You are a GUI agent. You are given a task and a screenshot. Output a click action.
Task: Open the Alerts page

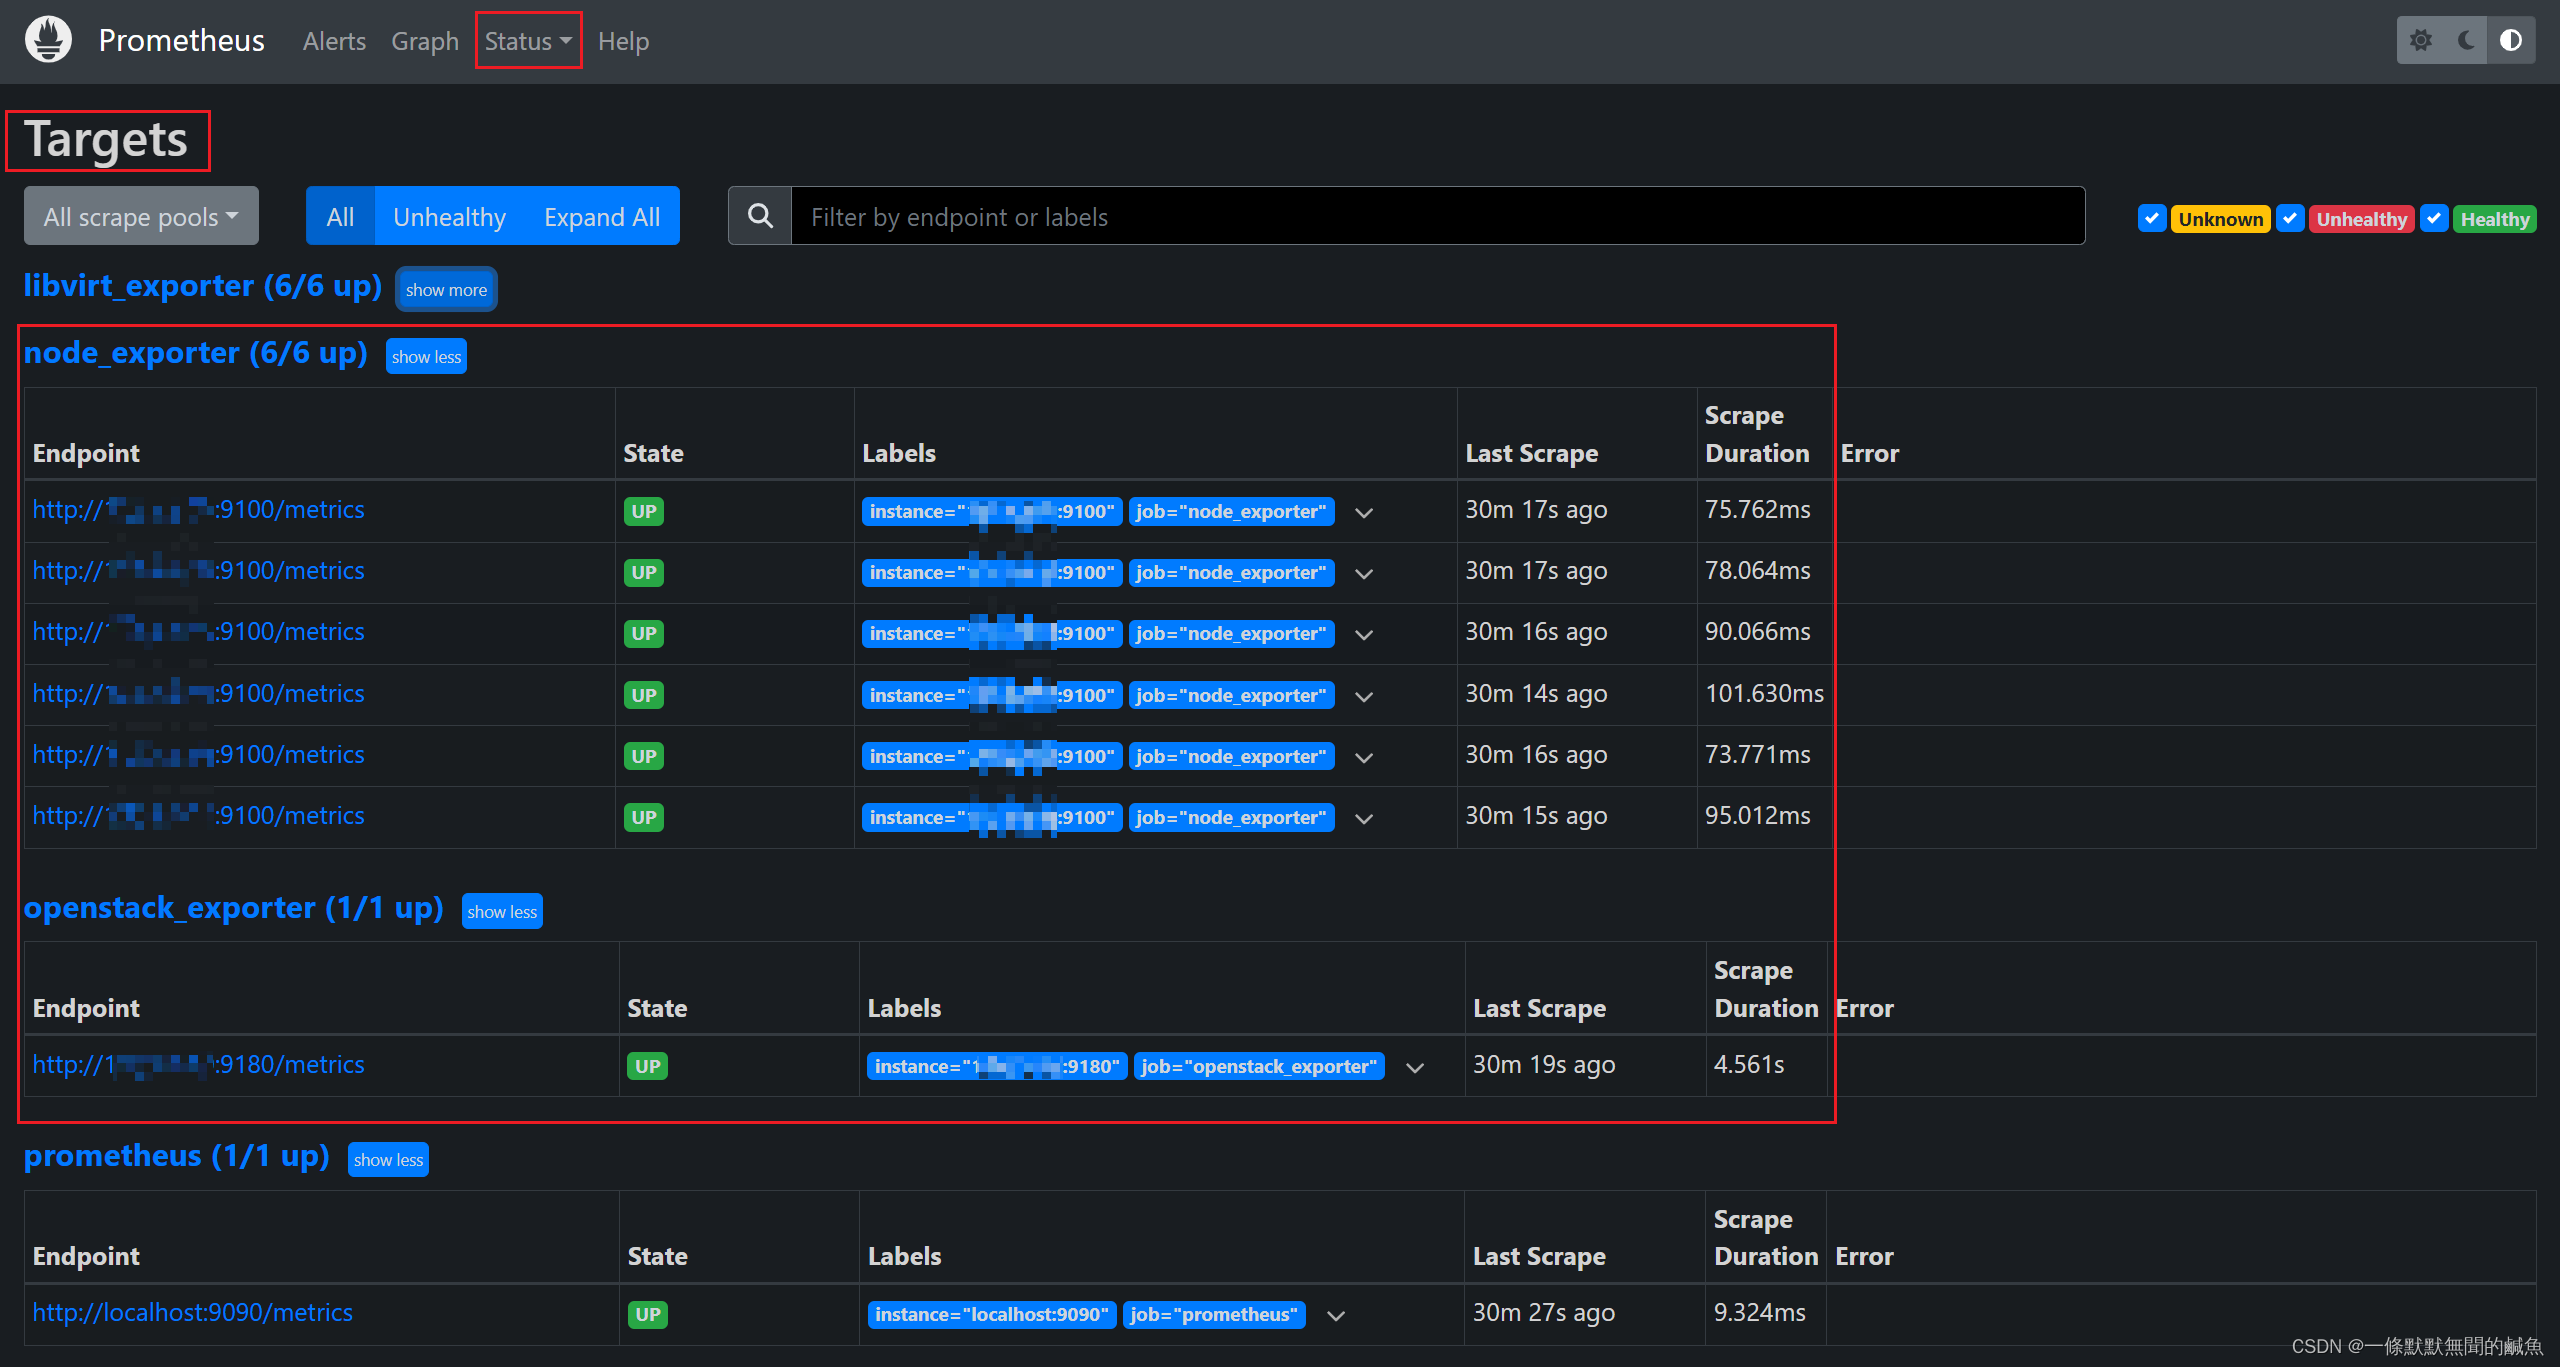point(334,41)
